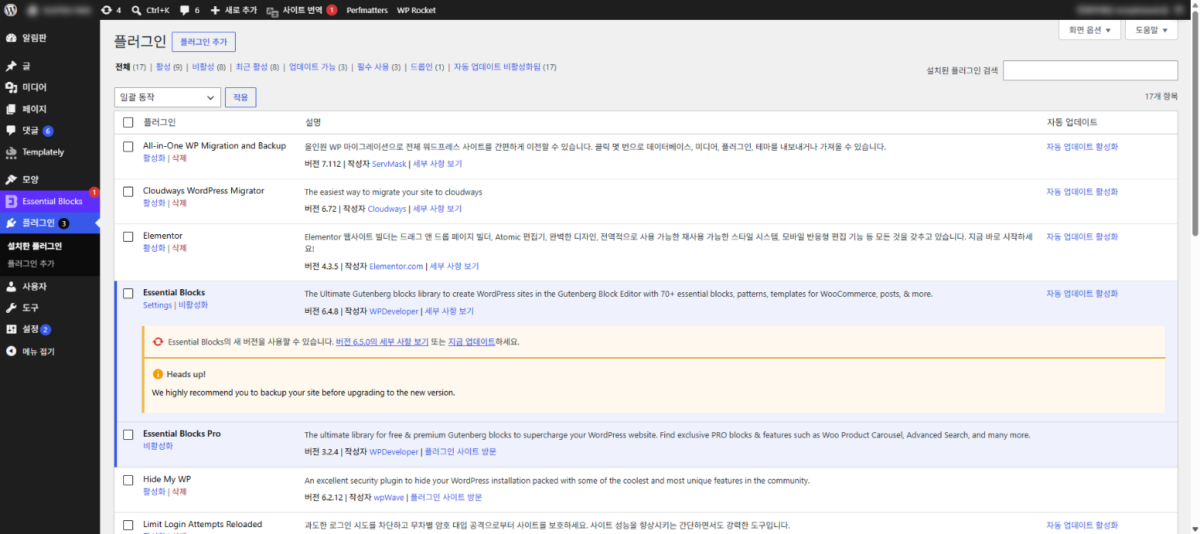Filter plugins by 활성 (9)

(x=169, y=67)
